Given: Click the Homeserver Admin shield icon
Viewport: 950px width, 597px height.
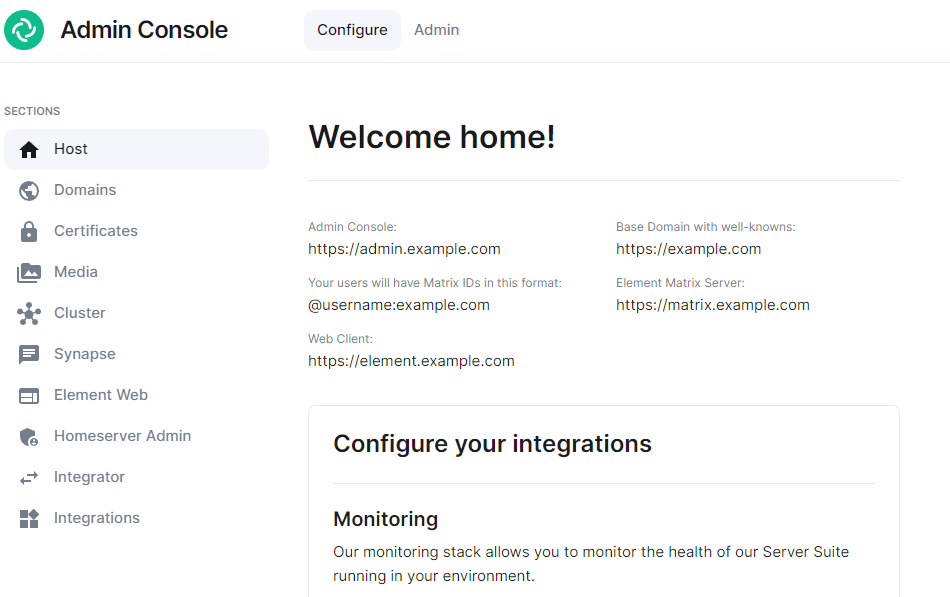Looking at the screenshot, I should 28,436.
